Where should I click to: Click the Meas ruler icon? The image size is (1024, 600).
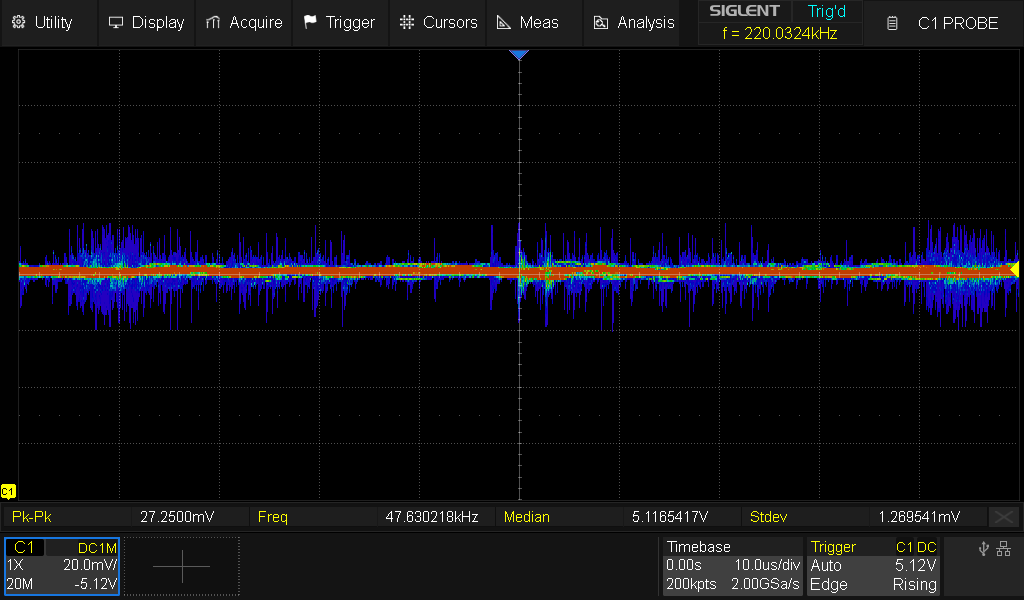click(504, 22)
